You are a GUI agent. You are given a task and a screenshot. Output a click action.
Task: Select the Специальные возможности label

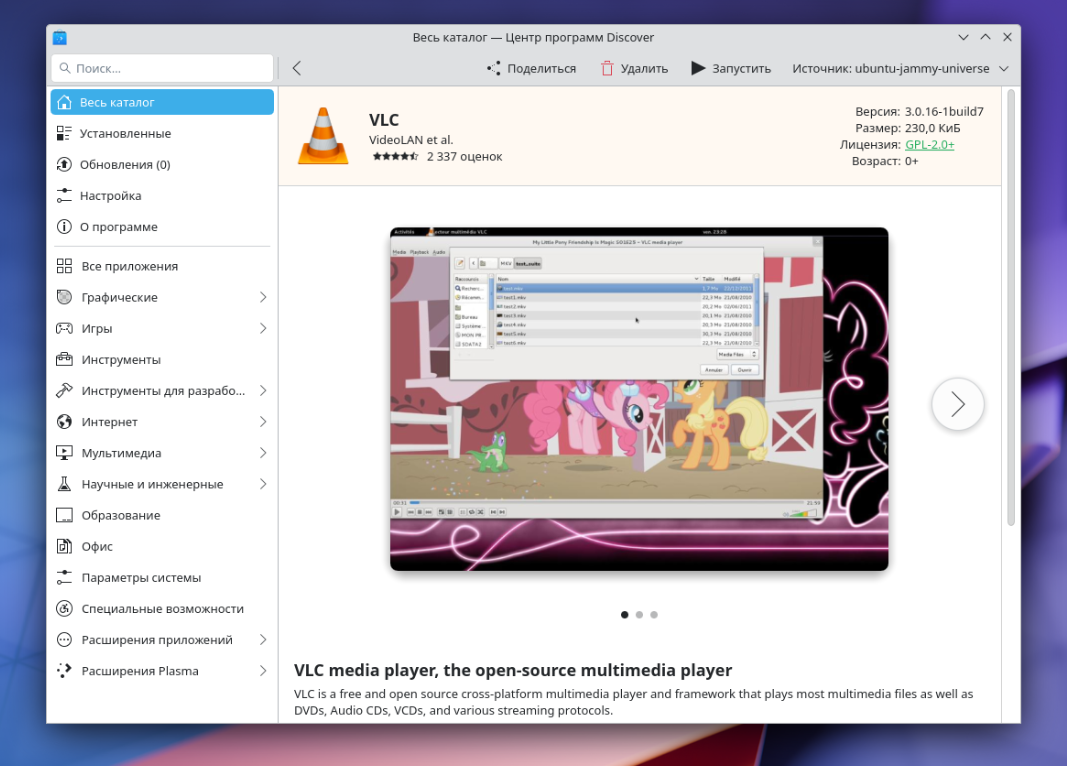pos(163,609)
